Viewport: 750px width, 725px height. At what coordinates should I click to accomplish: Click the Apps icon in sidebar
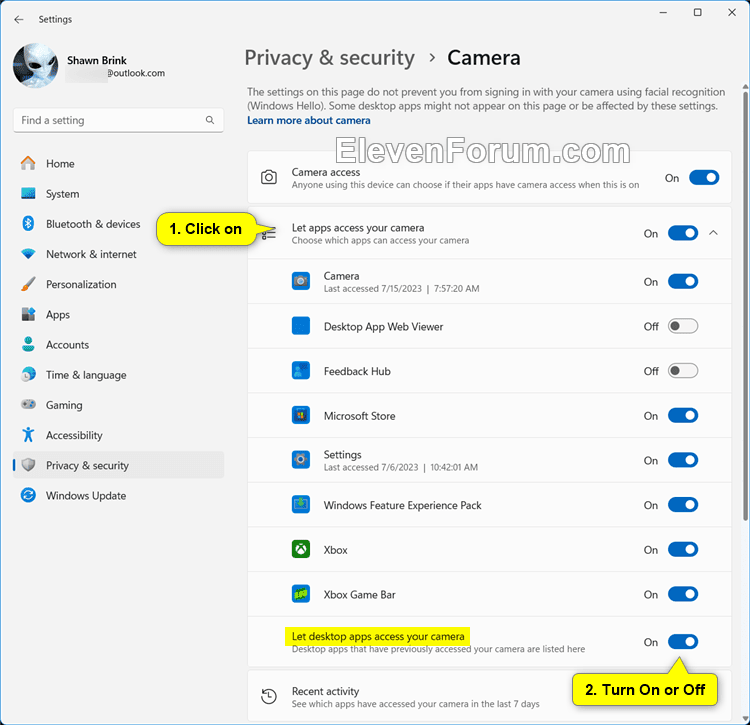pos(28,314)
